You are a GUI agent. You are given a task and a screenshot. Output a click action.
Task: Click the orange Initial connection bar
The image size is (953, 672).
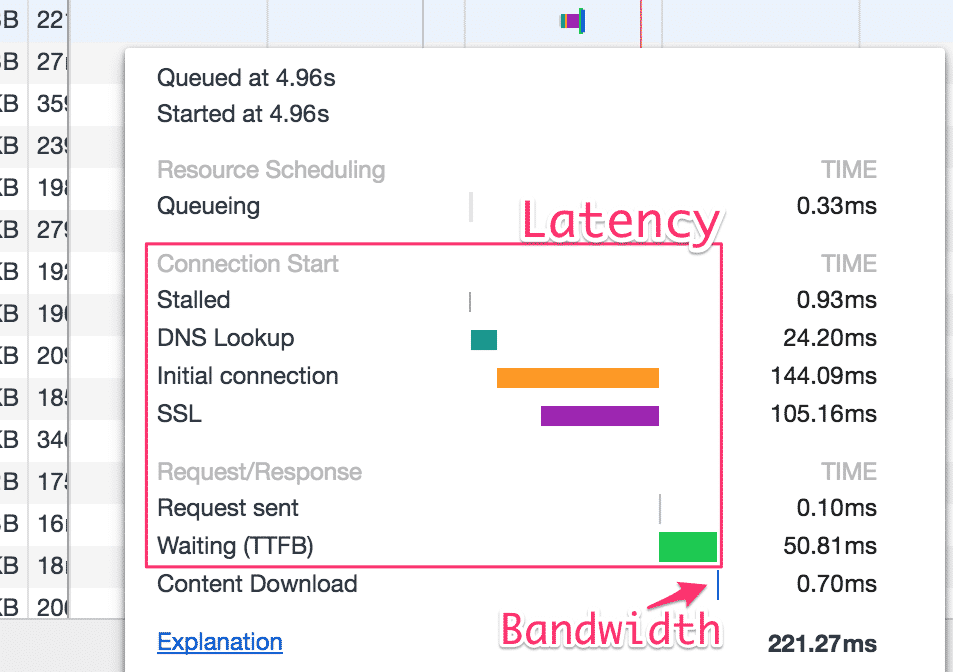[577, 378]
